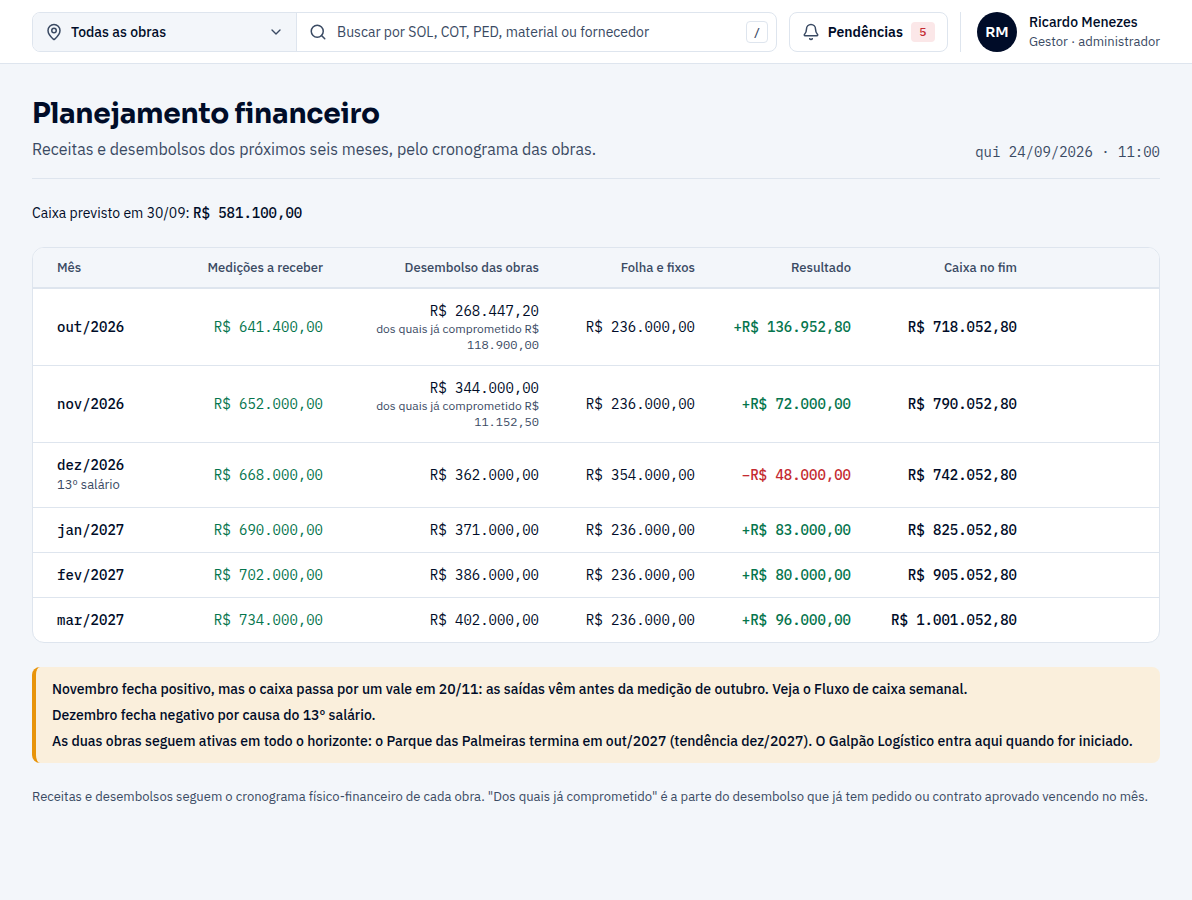This screenshot has width=1192, height=900.
Task: Click the +R$ 136.952,80 resultado value
Action: (x=792, y=327)
